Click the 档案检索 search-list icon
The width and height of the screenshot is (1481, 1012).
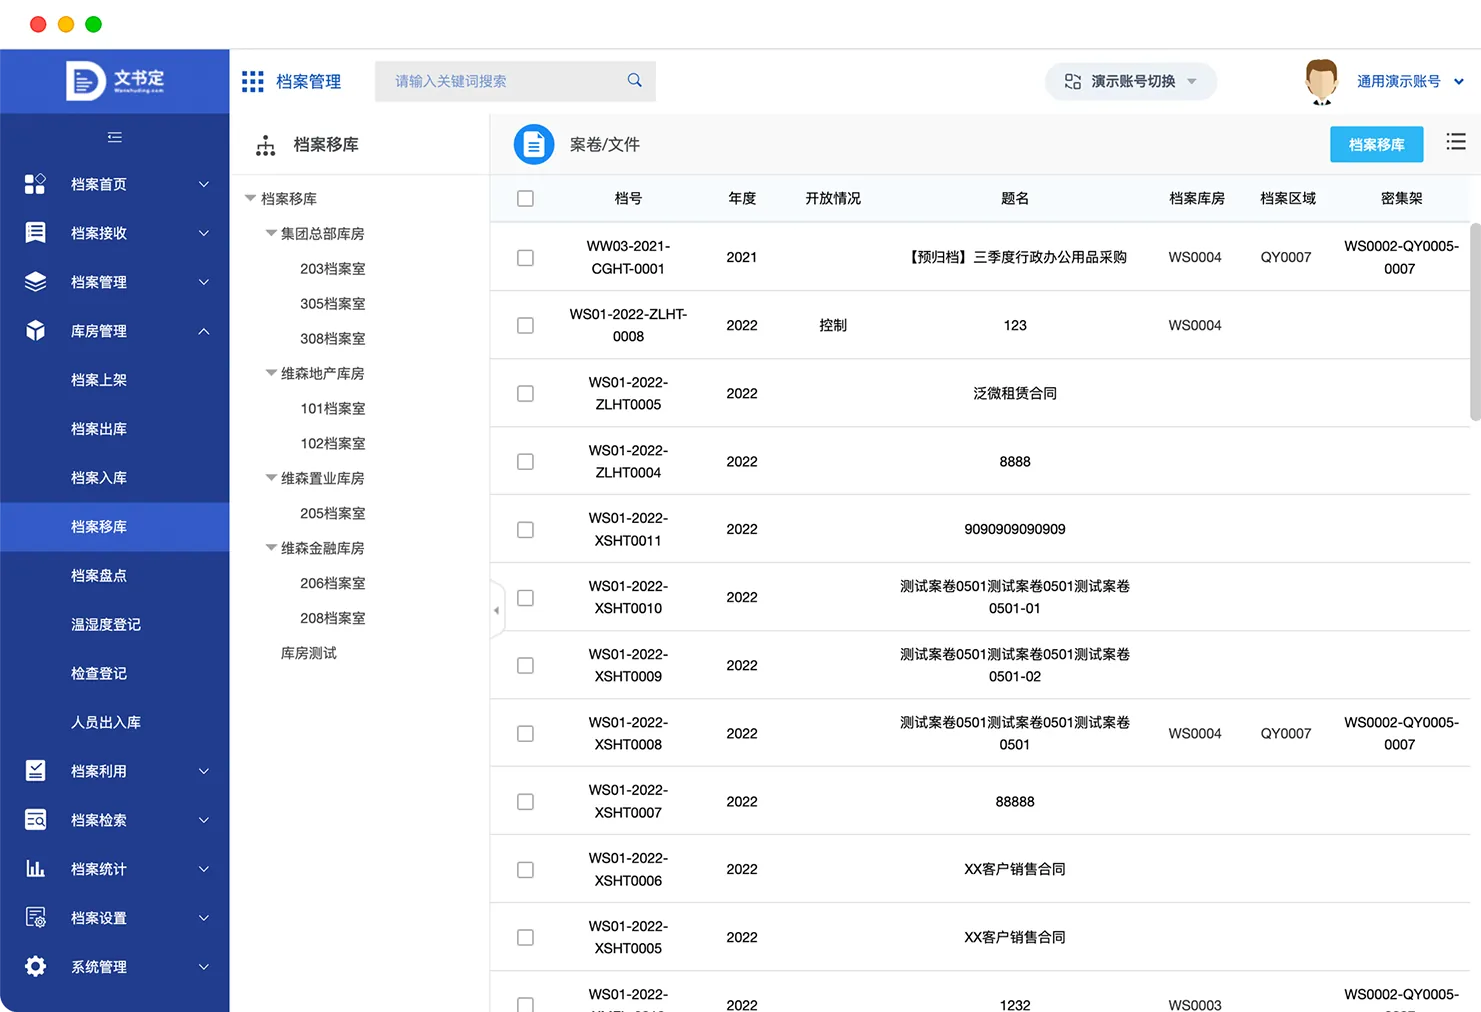[35, 820]
